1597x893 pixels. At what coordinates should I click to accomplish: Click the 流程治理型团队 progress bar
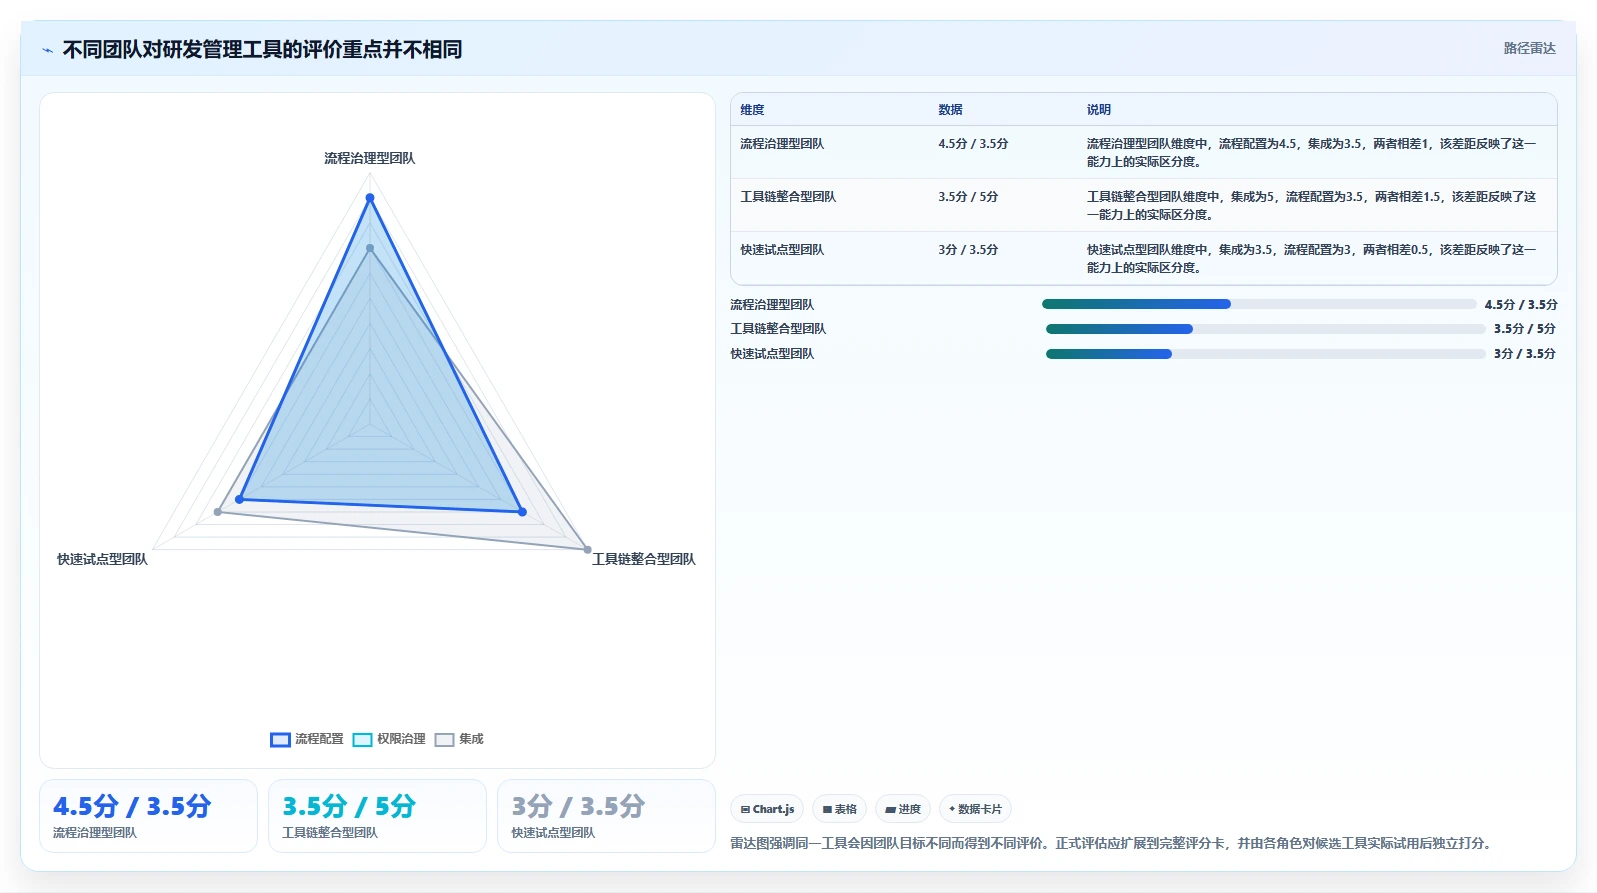click(1259, 304)
